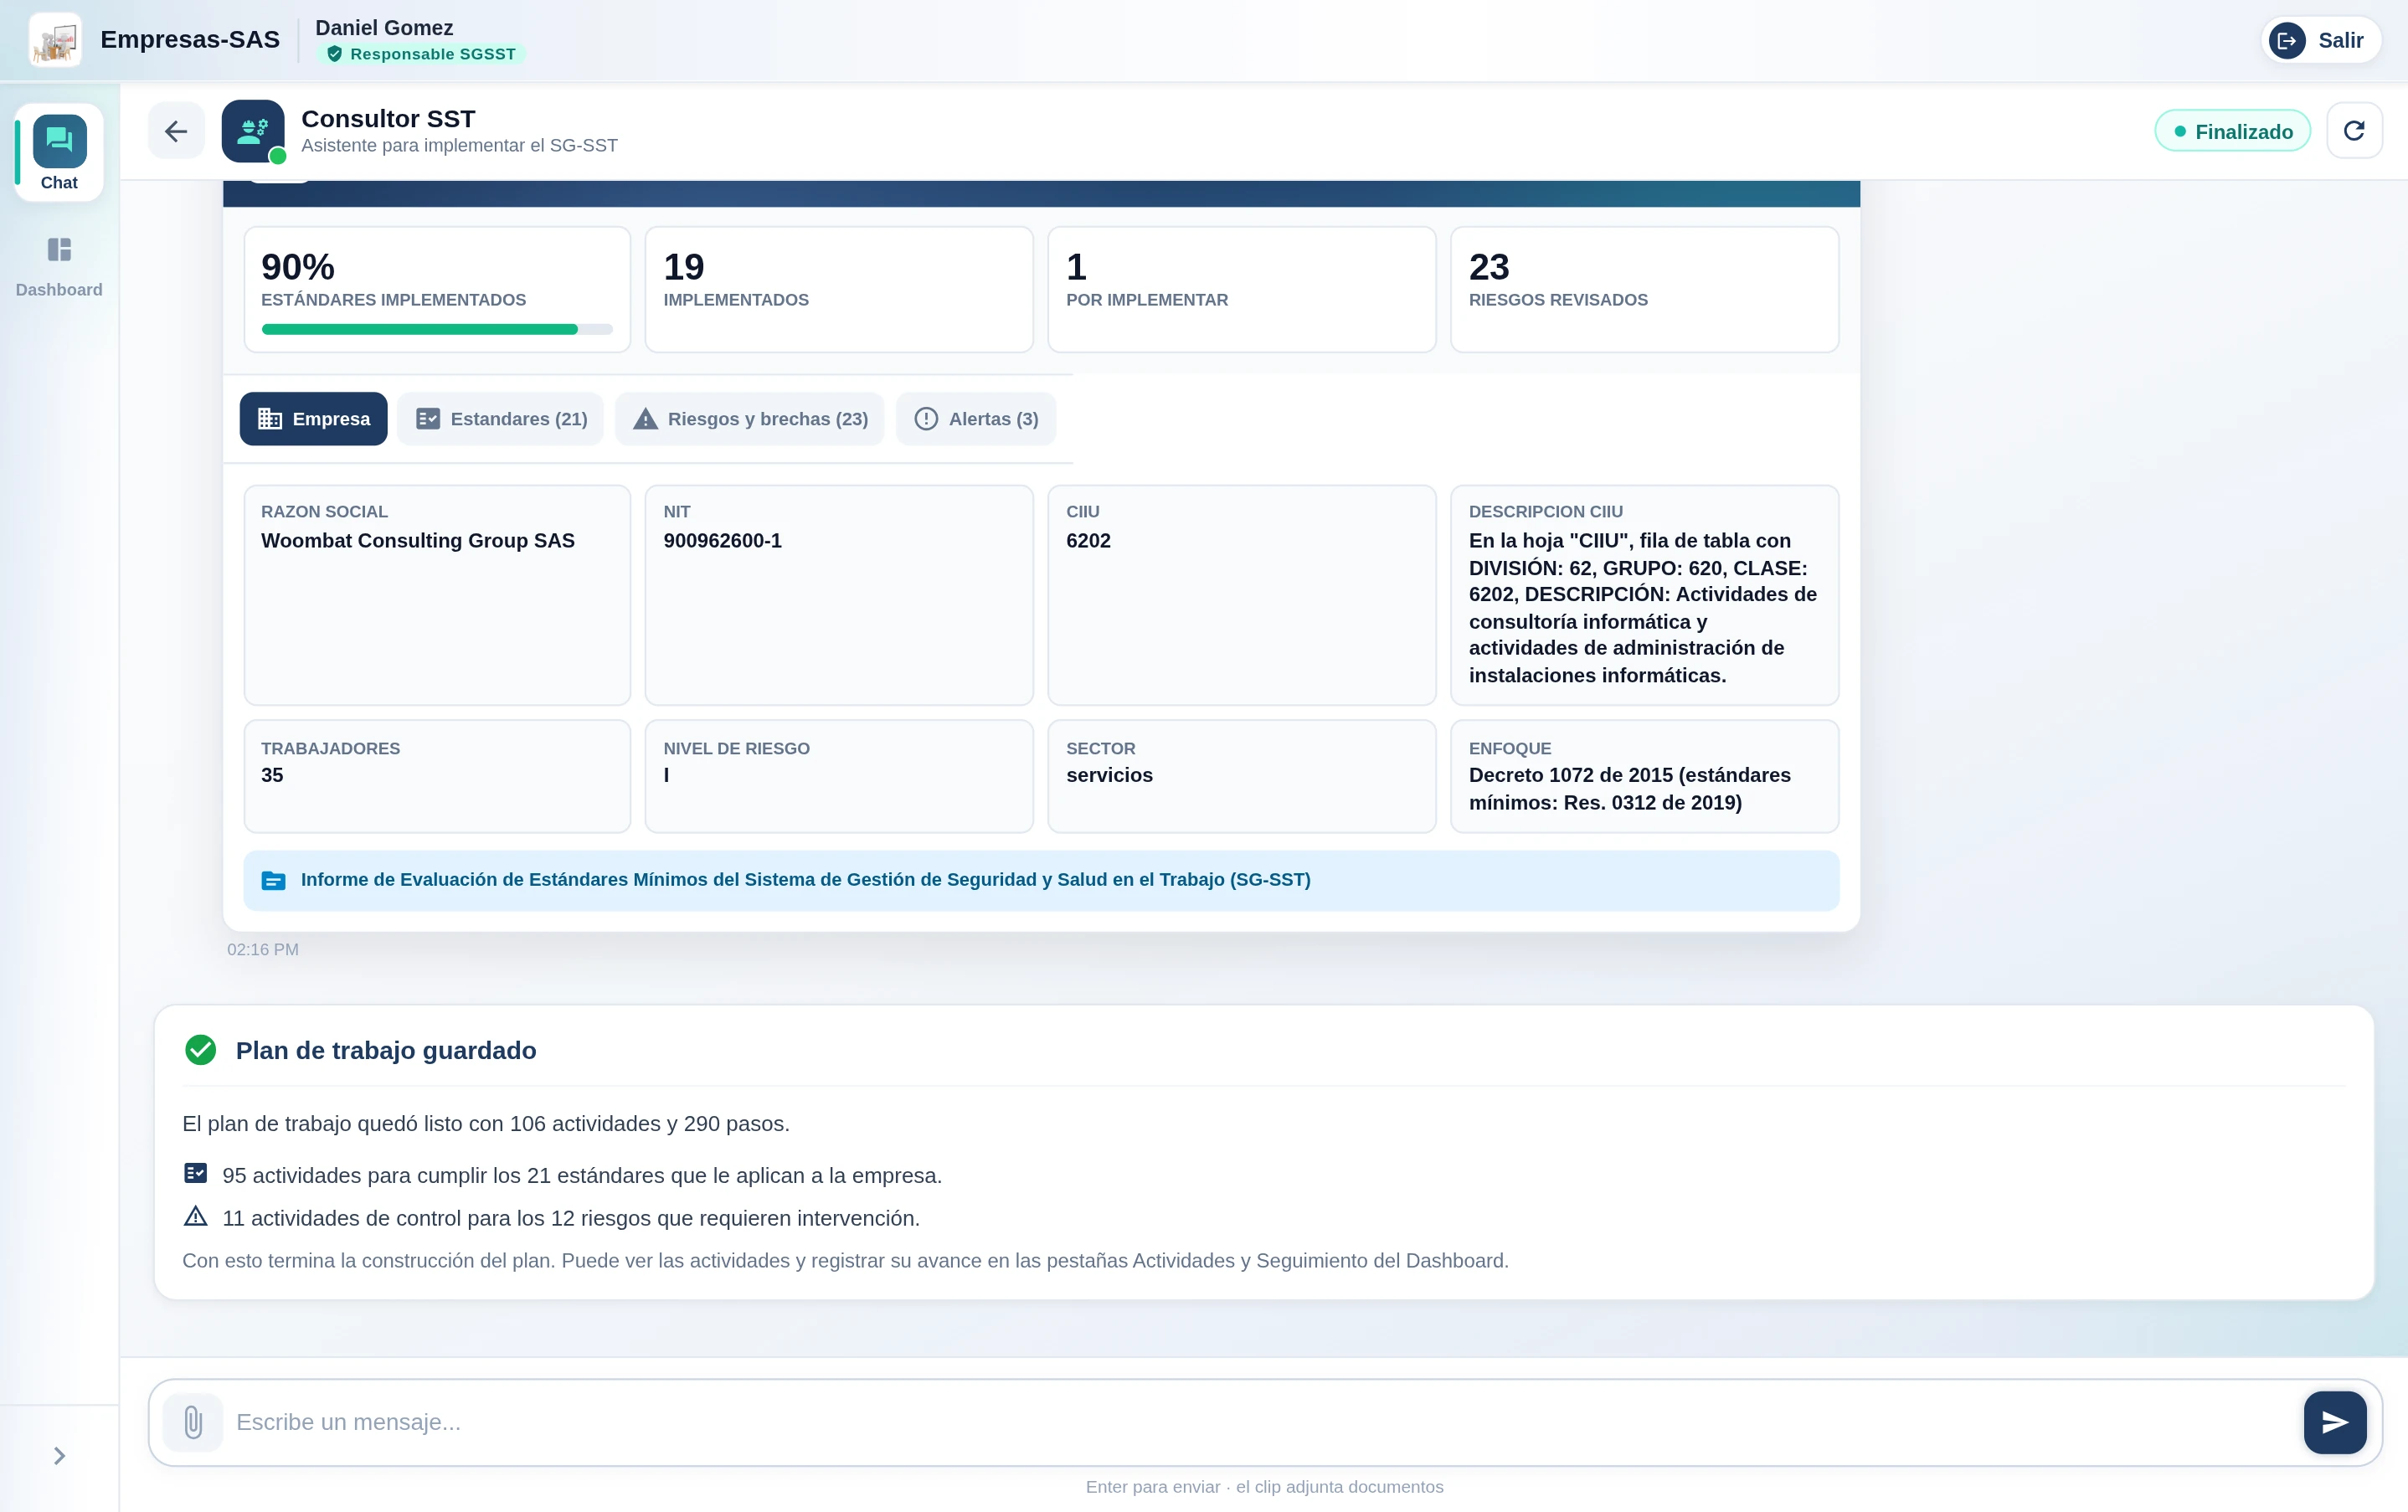Click the Empresas-SAS title text
Screen dimensions: 2408x1512
(x=190, y=40)
